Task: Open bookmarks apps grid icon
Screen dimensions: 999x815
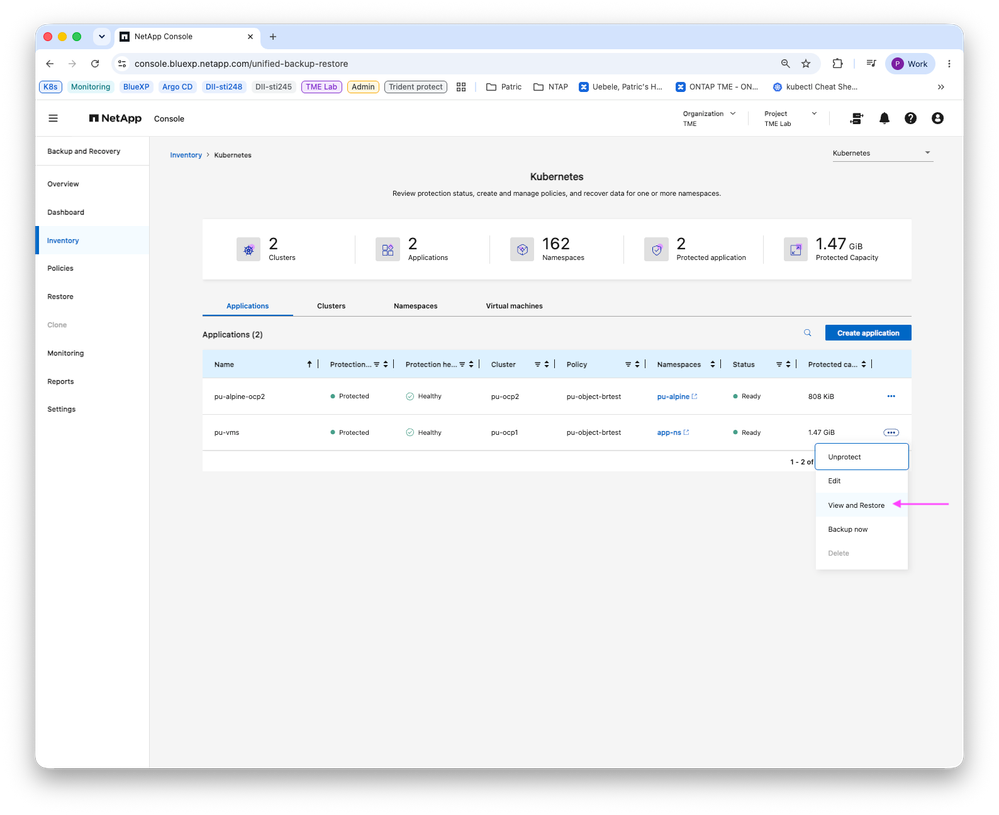Action: point(461,87)
